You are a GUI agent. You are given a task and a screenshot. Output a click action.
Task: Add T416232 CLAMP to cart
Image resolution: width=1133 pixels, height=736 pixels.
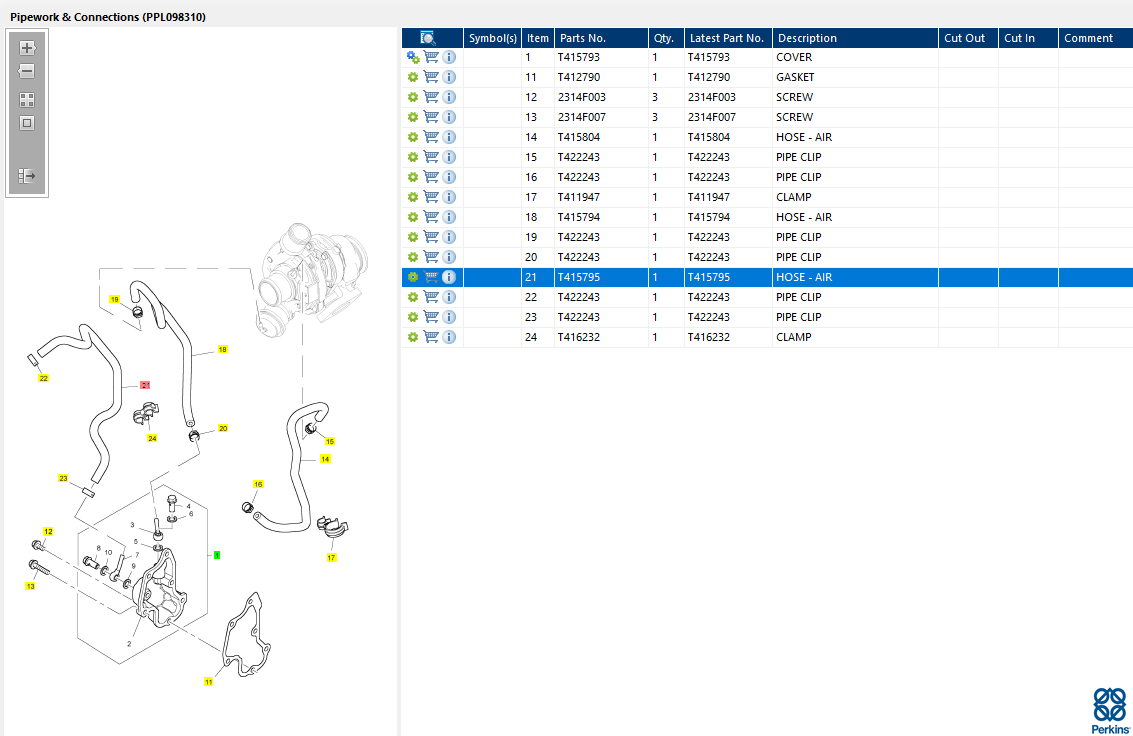[x=431, y=337]
